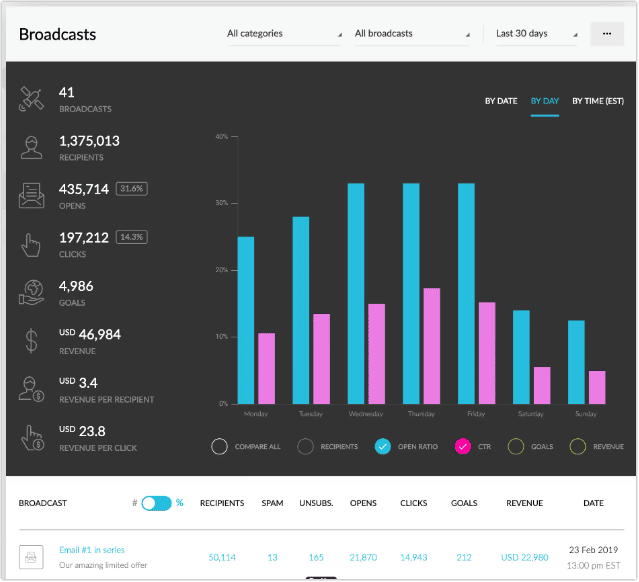
Task: Uncheck the CTR series
Action: tap(463, 447)
